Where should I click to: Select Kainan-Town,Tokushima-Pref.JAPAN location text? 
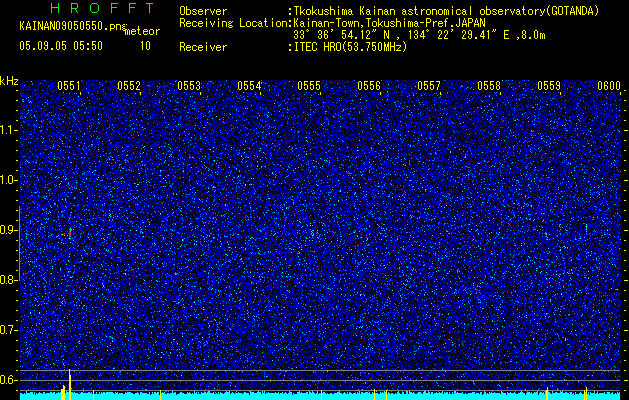[389, 23]
